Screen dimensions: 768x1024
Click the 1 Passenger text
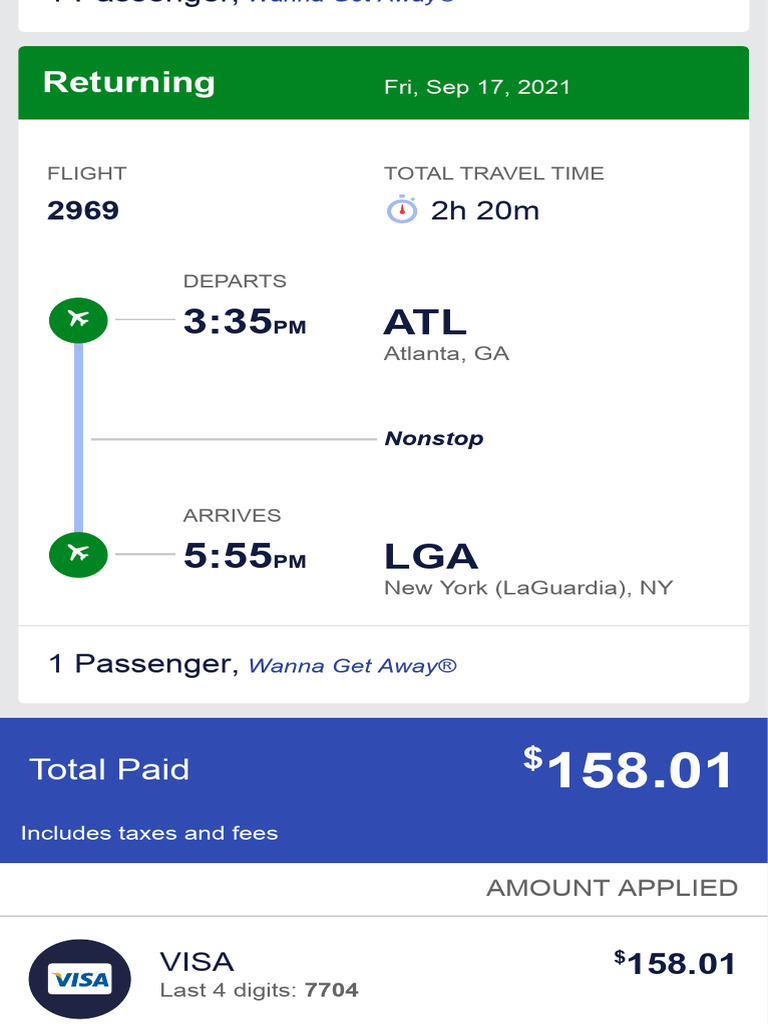(x=140, y=664)
